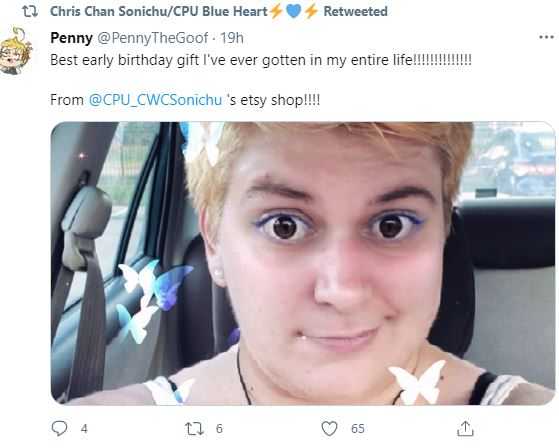This screenshot has height=448, width=559.
Task: Open the @CPU_CWCSonichu mention link
Action: 155,100
